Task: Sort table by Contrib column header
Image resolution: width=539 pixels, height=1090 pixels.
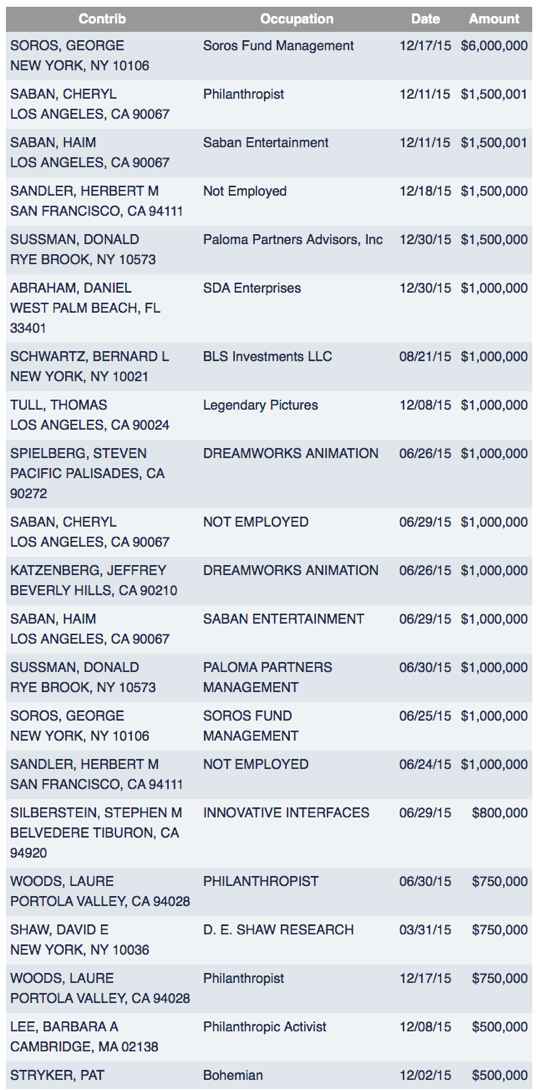Action: coord(102,19)
